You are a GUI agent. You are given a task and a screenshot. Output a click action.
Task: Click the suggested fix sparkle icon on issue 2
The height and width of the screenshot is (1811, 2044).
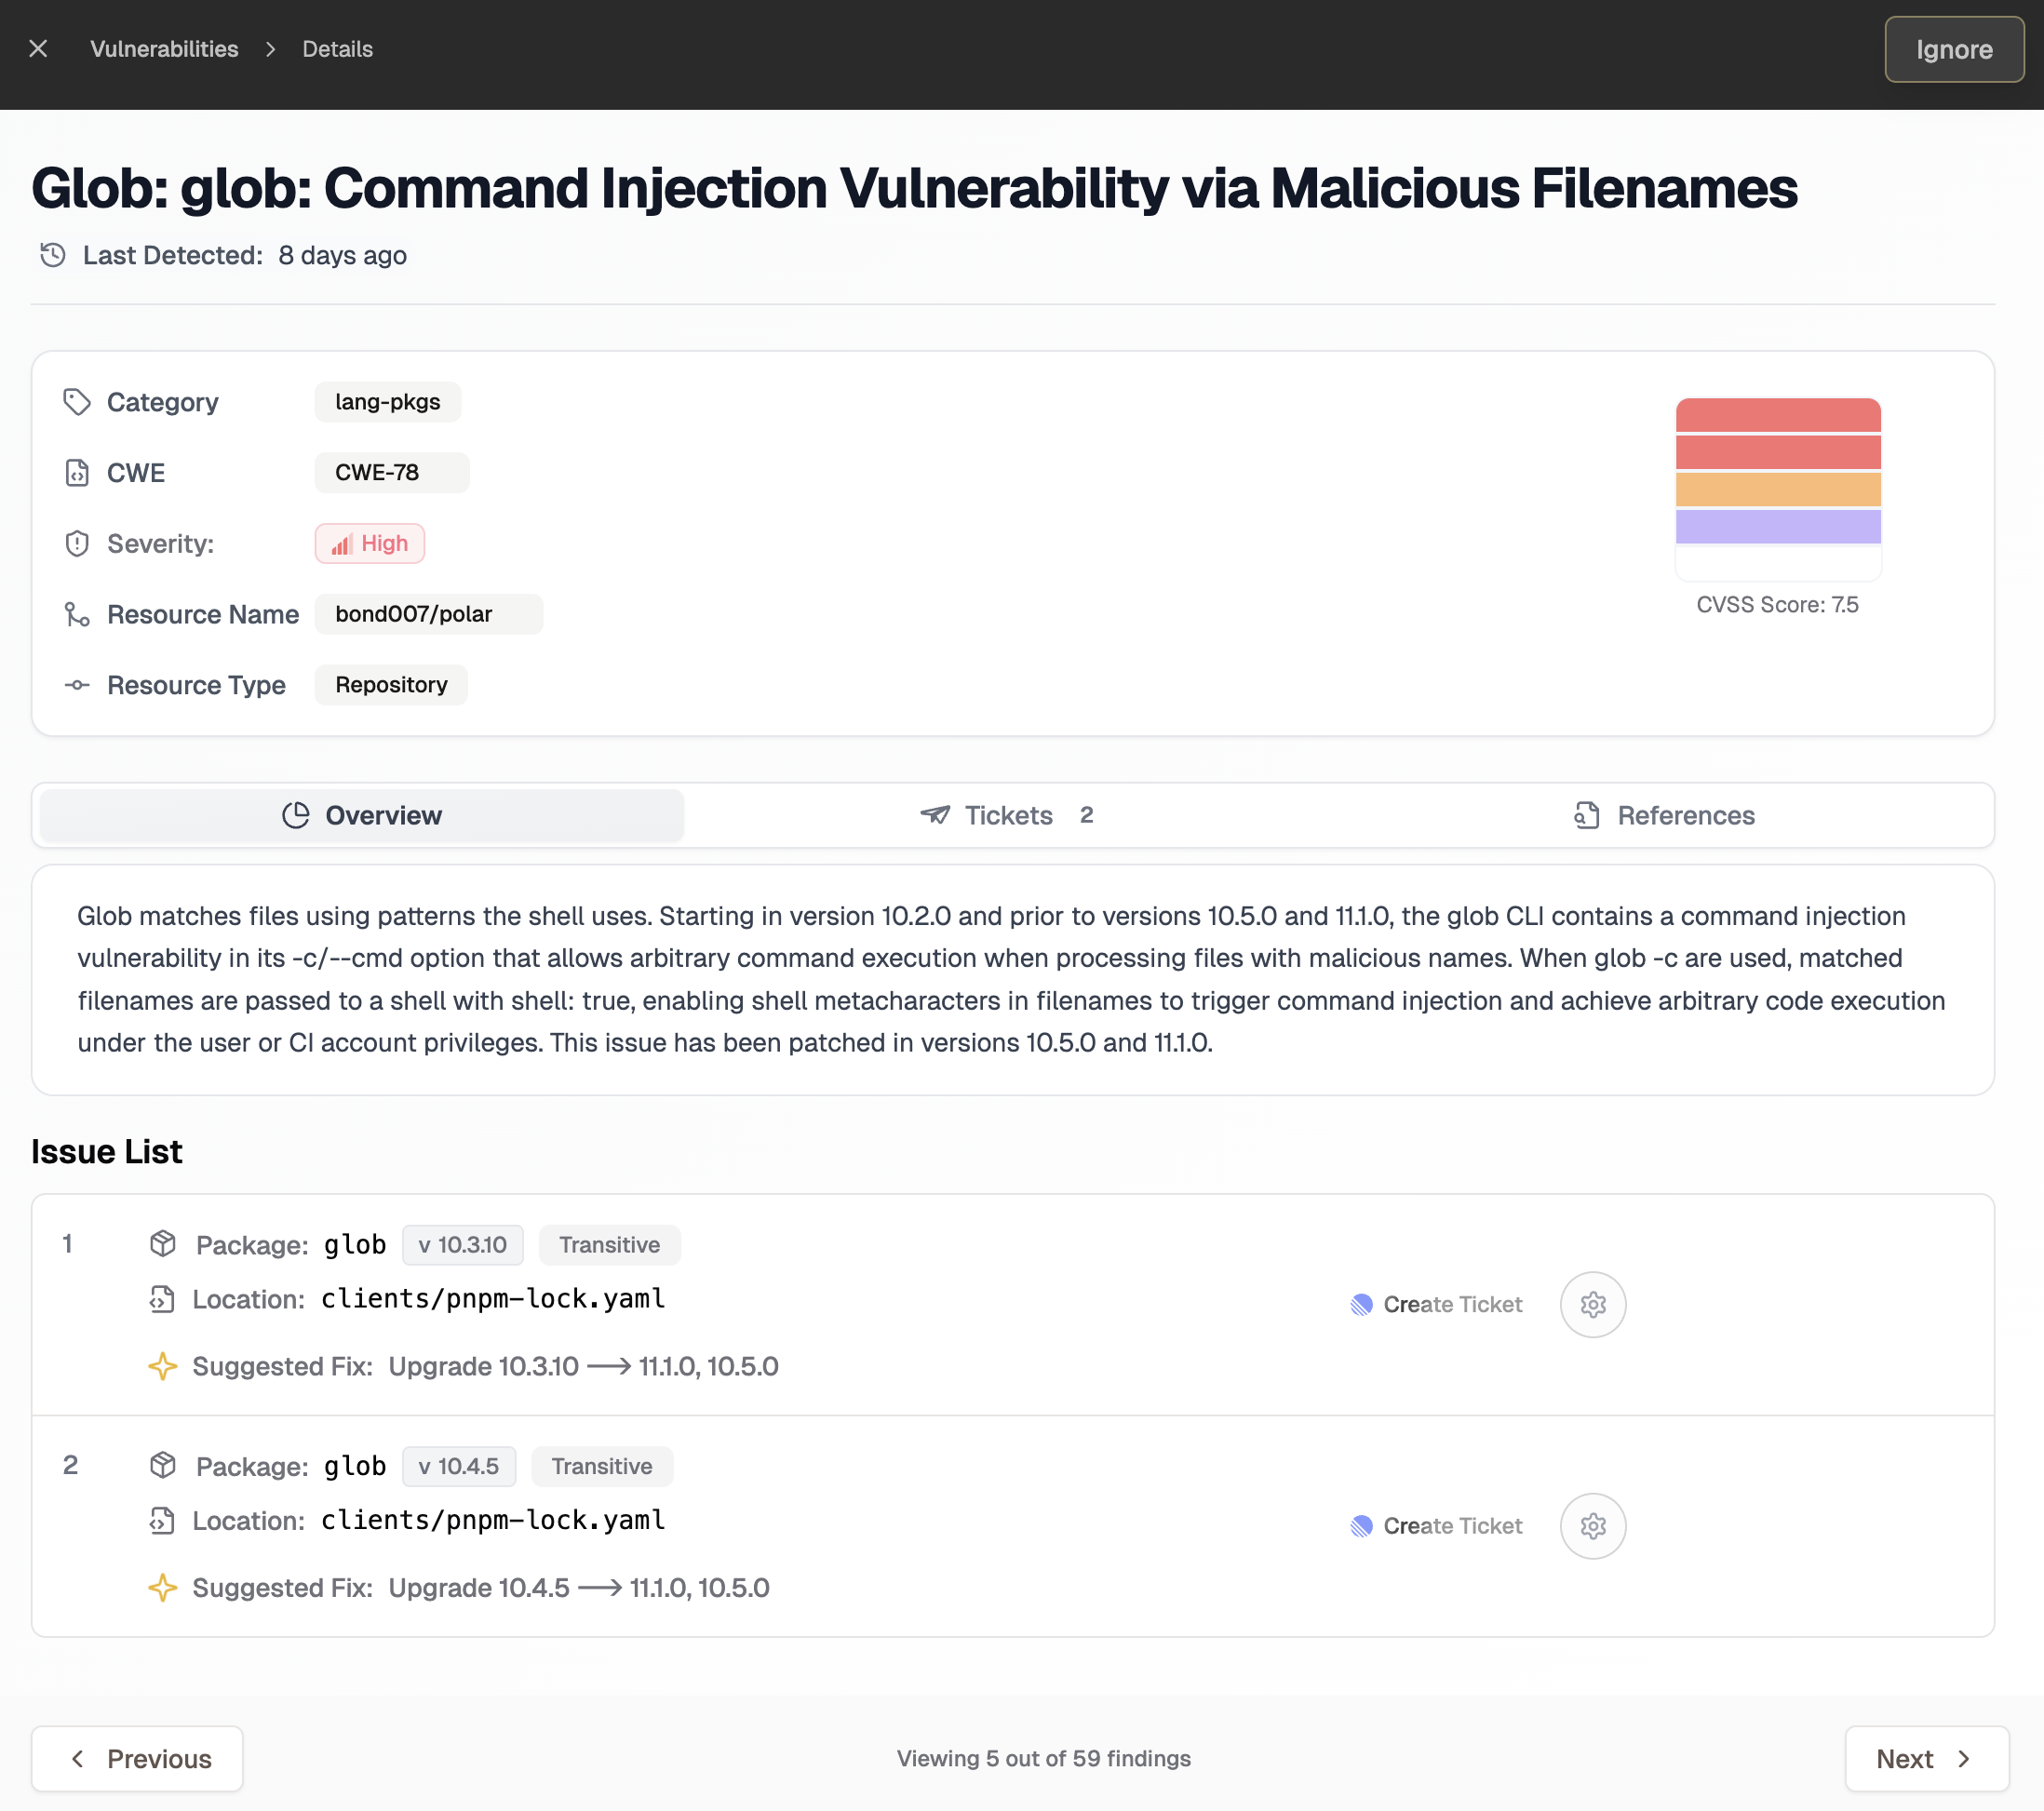point(162,1587)
